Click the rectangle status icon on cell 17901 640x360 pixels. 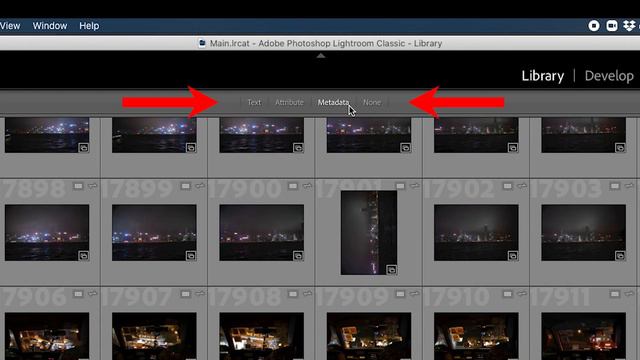coord(400,186)
